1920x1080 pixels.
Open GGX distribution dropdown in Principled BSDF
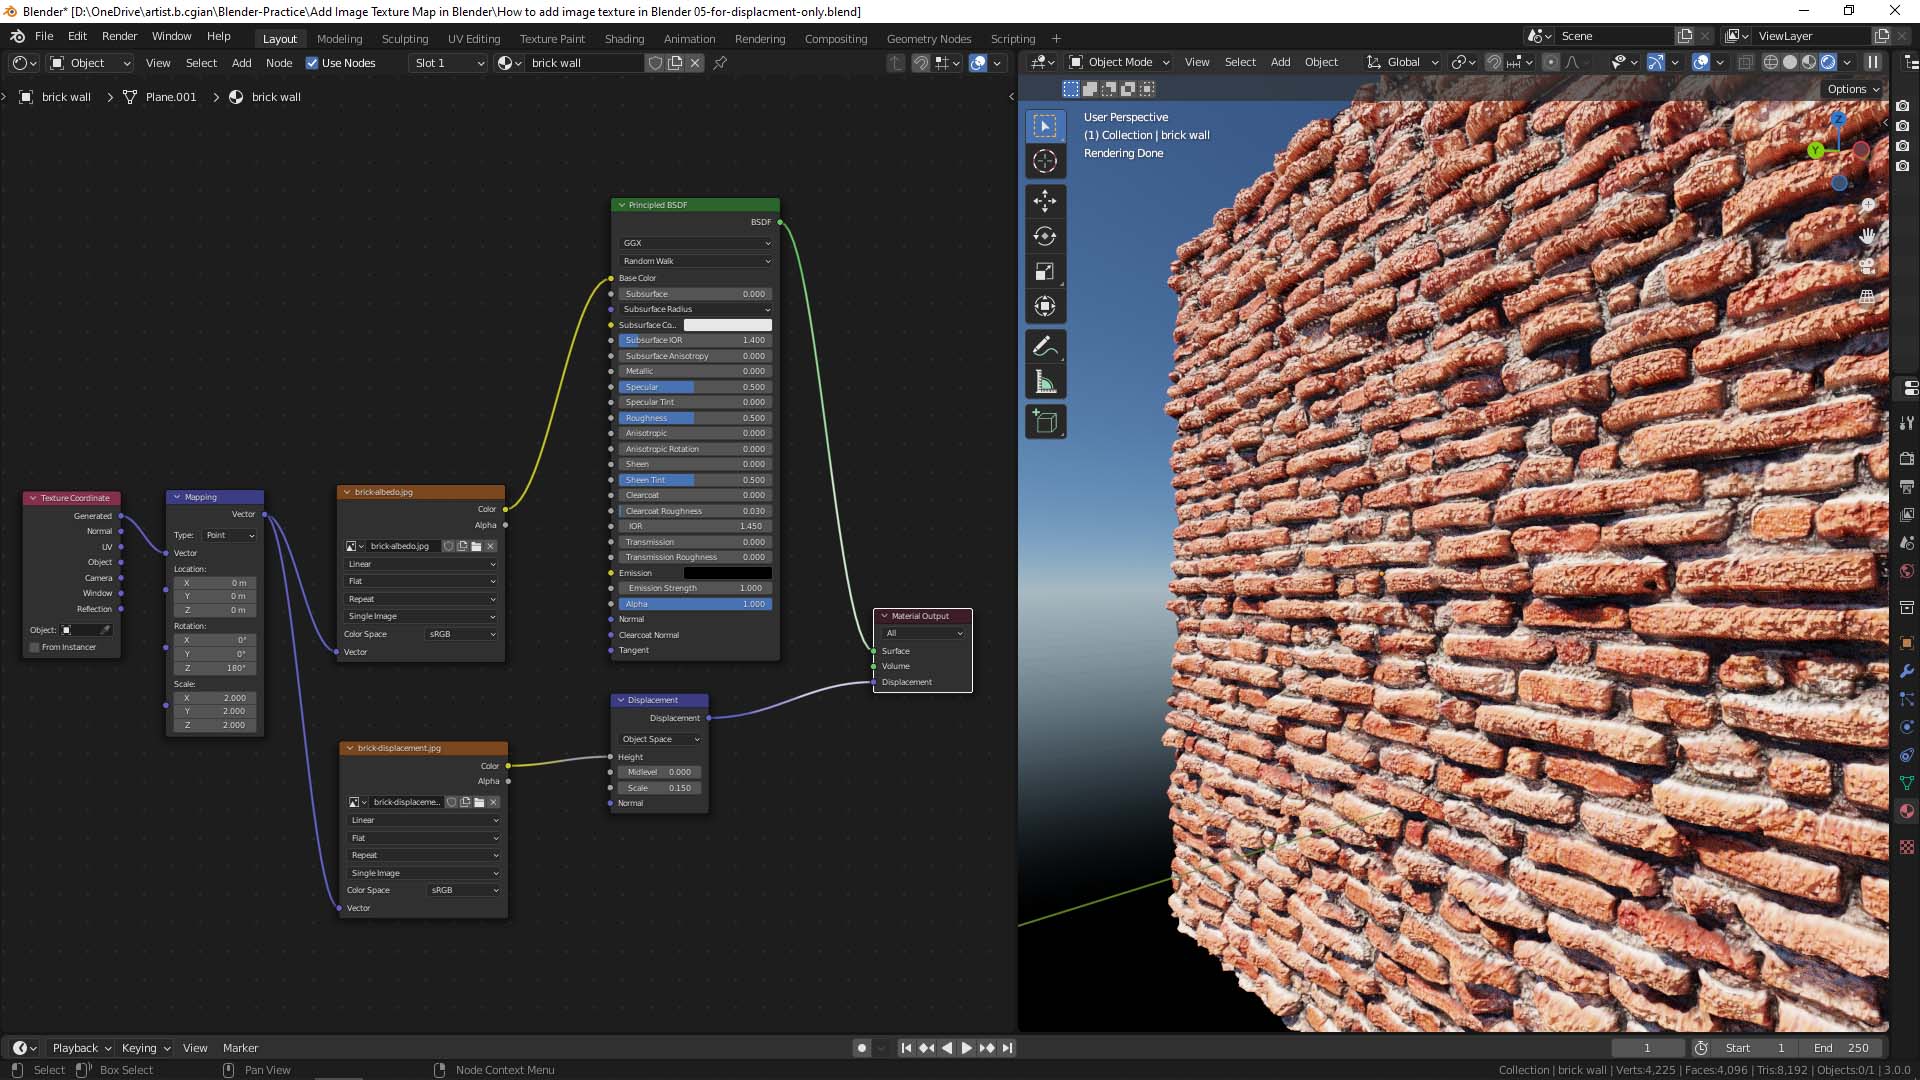tap(695, 243)
